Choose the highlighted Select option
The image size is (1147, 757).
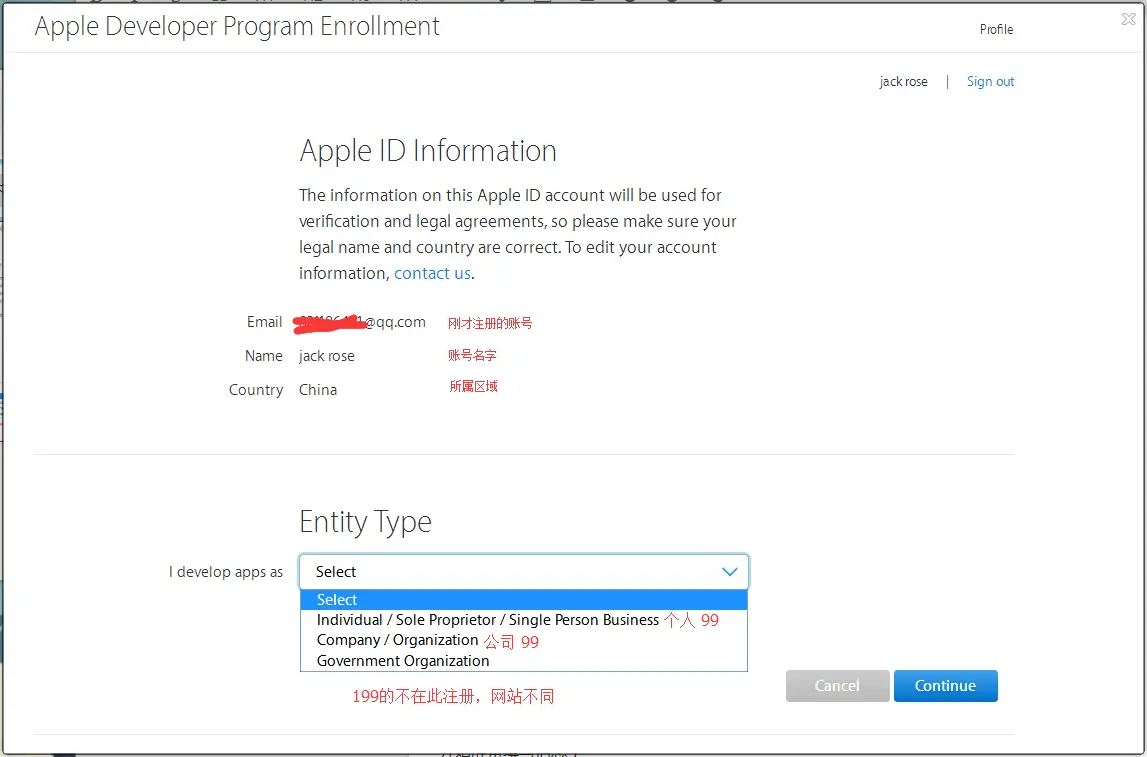coord(524,600)
